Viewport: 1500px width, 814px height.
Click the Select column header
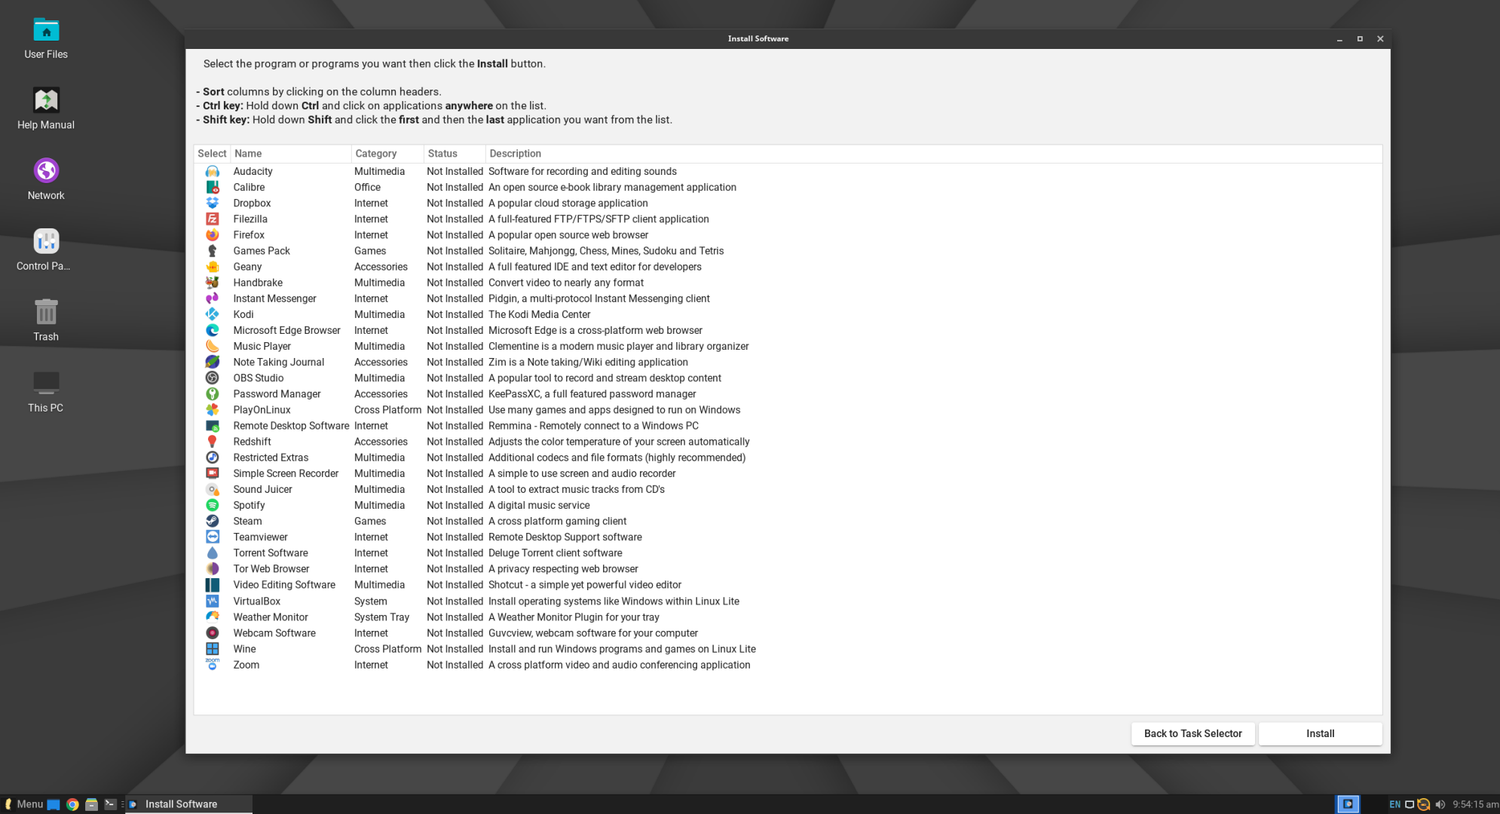coord(212,154)
